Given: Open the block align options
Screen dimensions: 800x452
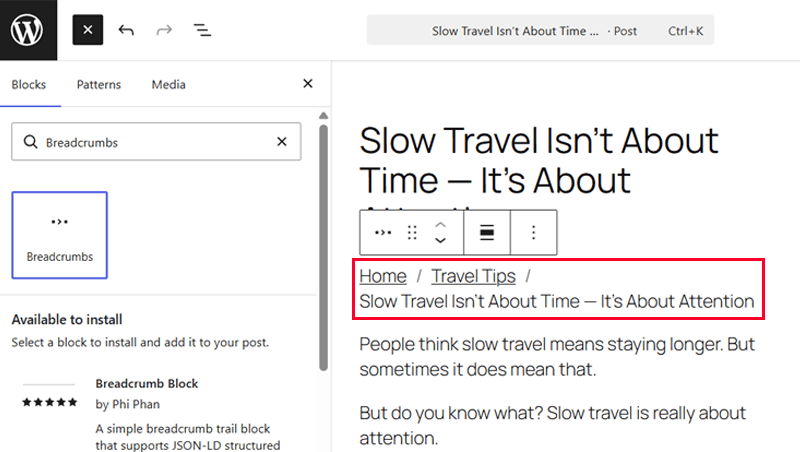Looking at the screenshot, I should [x=487, y=233].
